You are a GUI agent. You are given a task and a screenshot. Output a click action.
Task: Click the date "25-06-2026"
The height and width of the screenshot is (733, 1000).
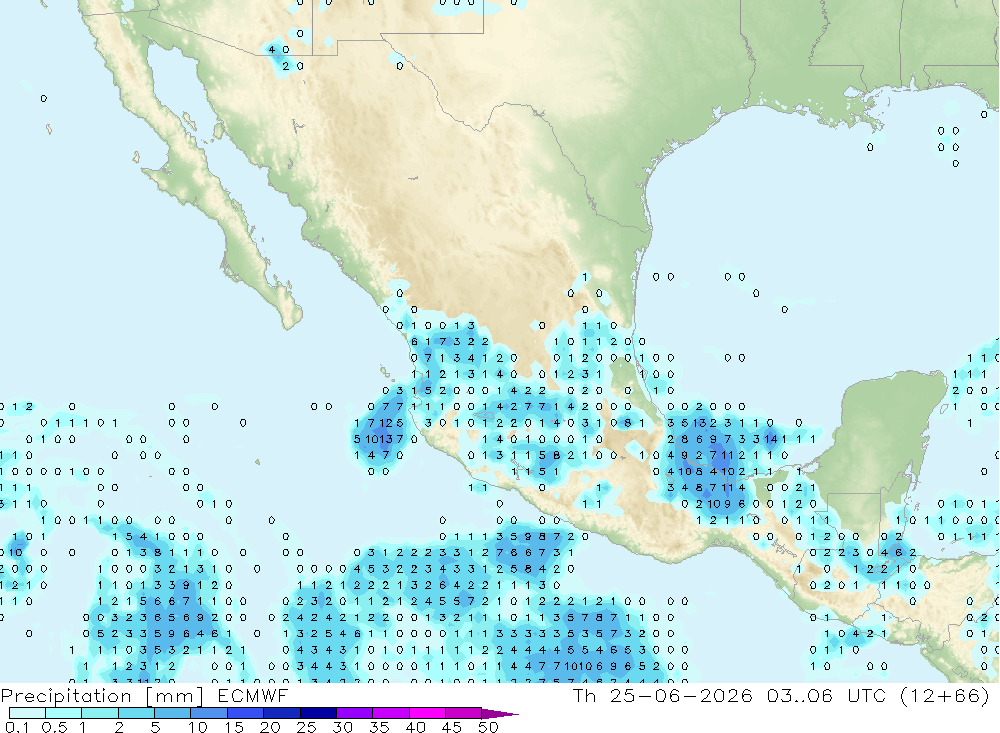click(x=681, y=695)
